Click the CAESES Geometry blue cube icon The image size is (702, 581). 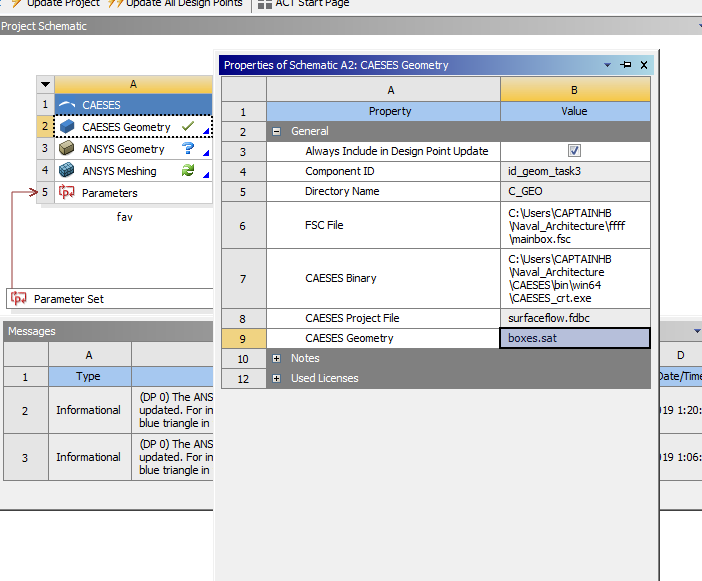click(x=67, y=127)
